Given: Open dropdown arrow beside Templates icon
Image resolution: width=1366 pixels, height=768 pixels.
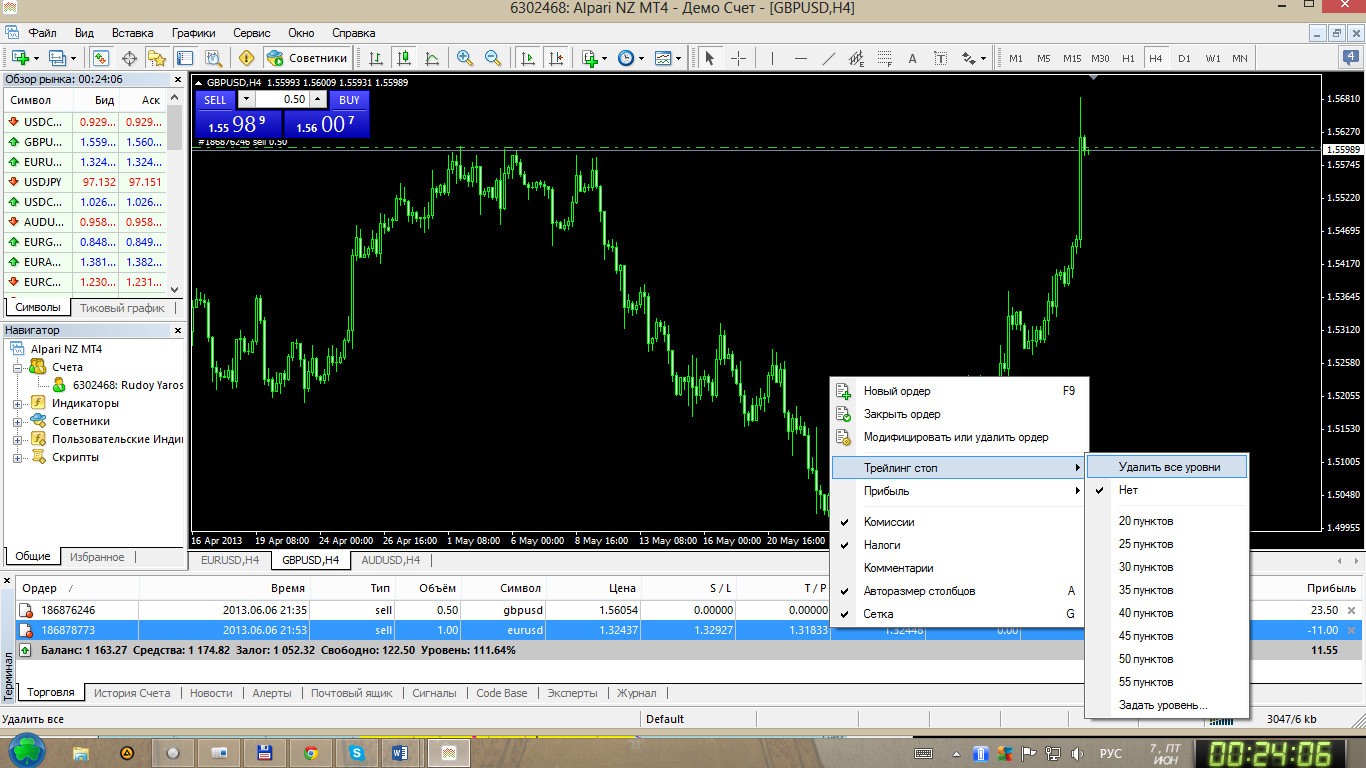Looking at the screenshot, I should (x=679, y=58).
